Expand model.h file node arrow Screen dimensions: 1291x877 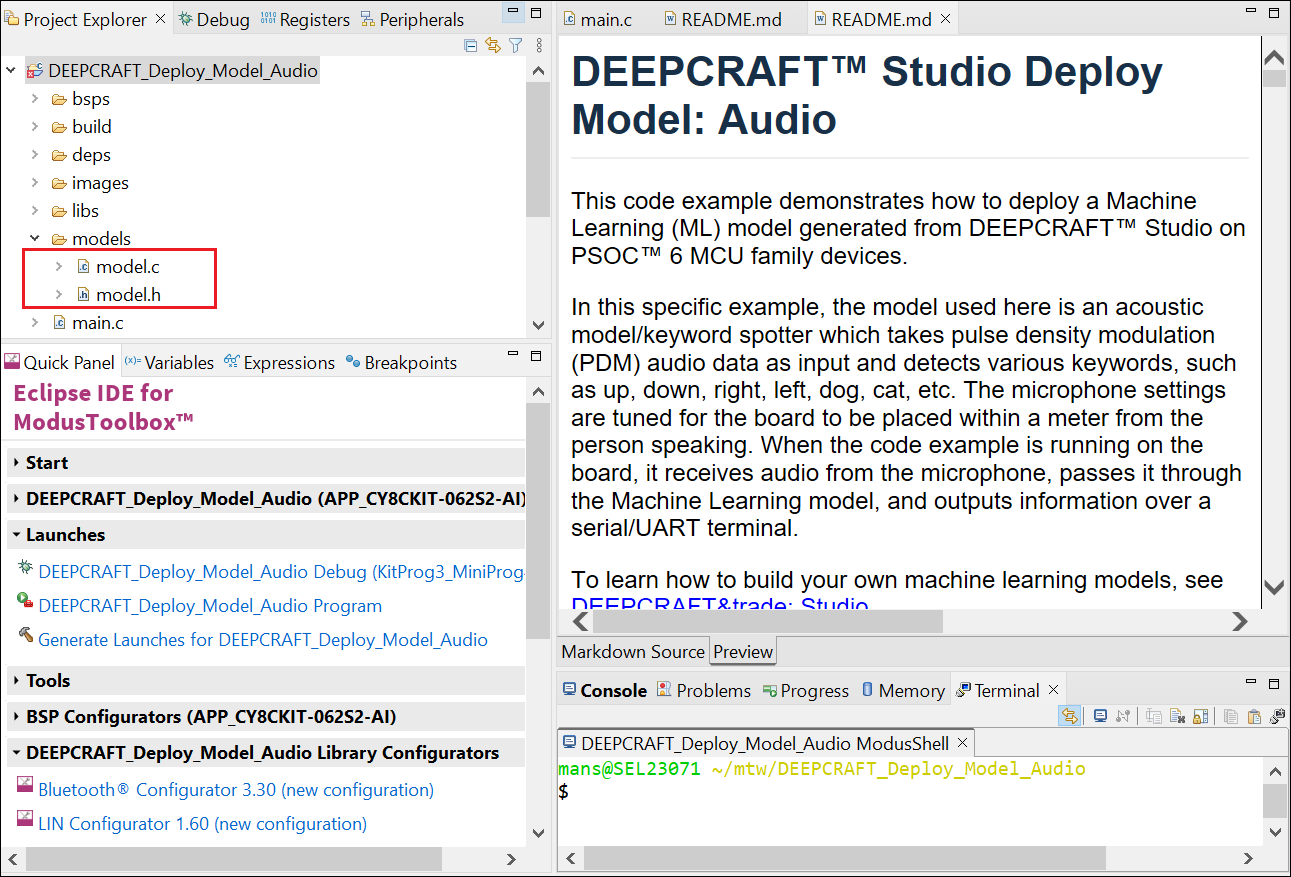tap(59, 295)
